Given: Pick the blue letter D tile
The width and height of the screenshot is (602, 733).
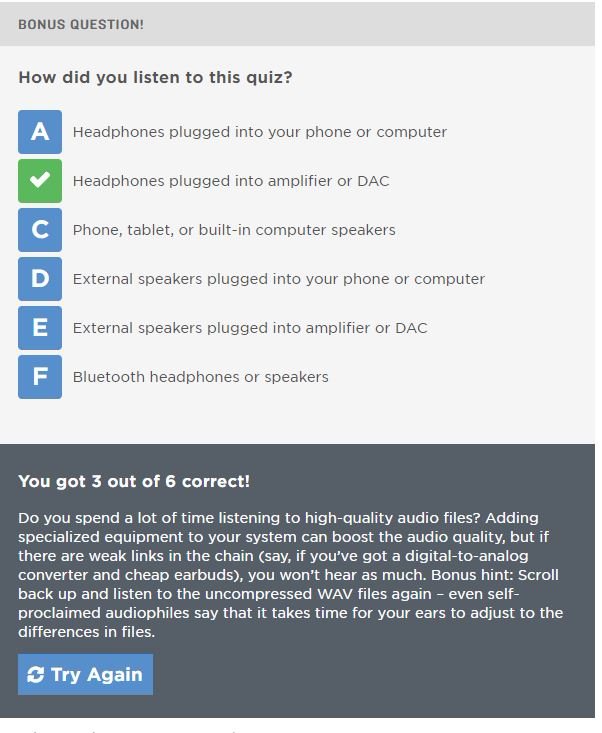Looking at the screenshot, I should tap(40, 279).
